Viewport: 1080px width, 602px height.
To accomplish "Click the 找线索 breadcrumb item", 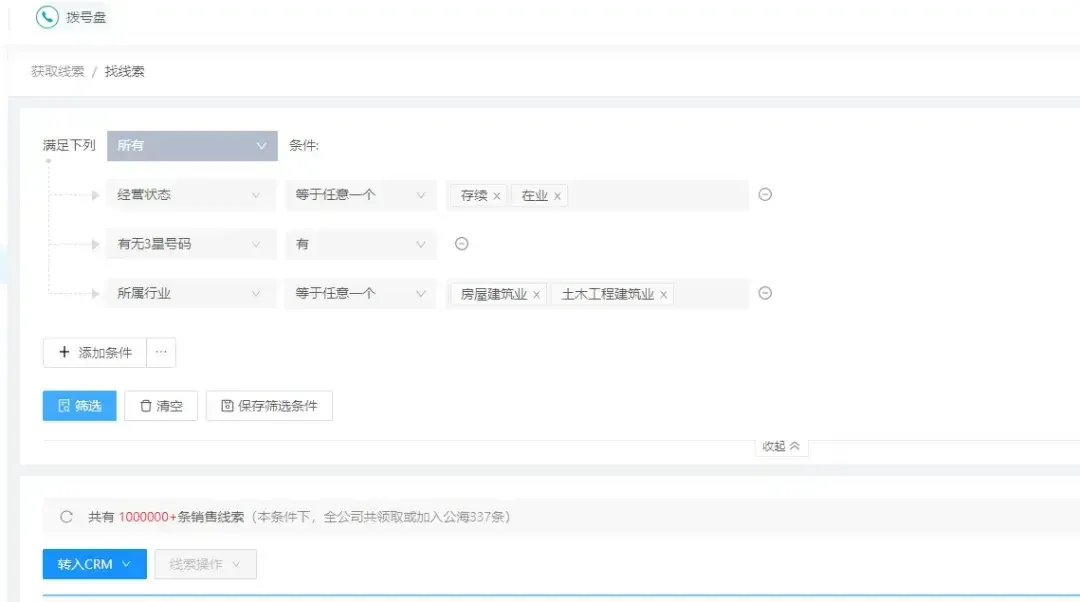I will point(125,72).
